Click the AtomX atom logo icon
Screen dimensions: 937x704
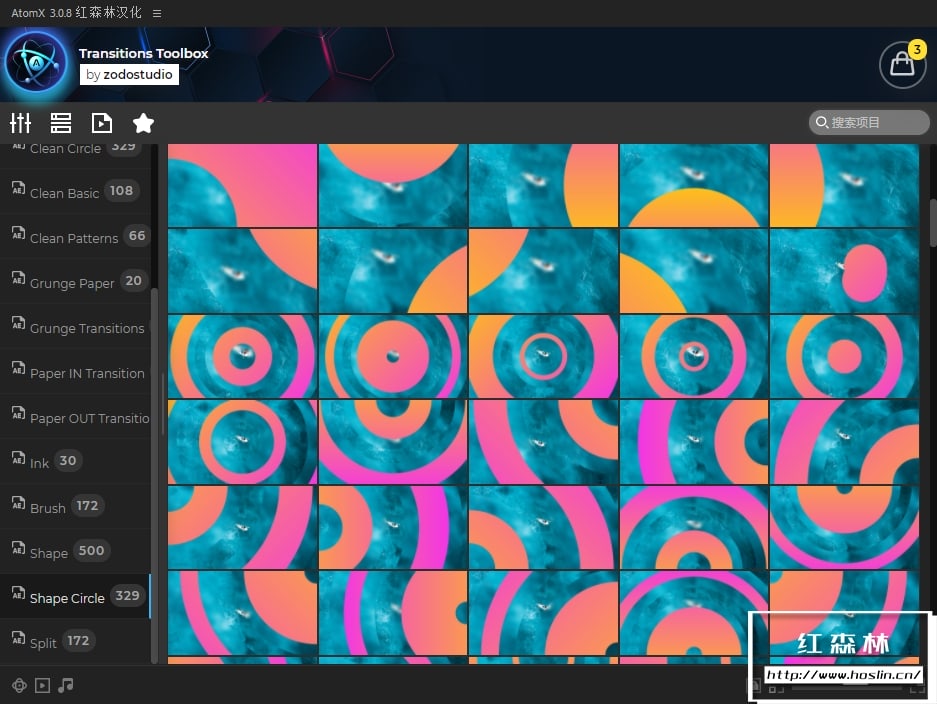[x=36, y=62]
